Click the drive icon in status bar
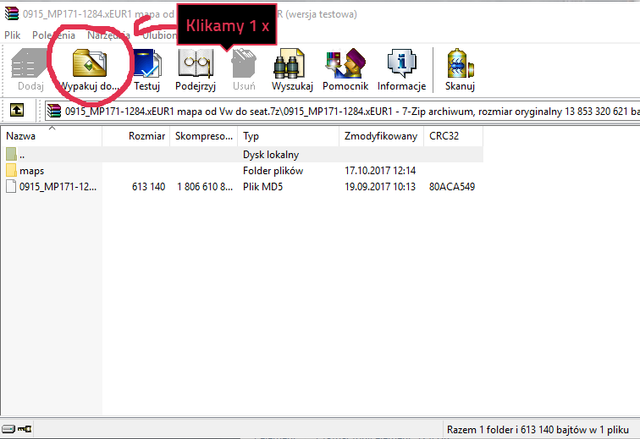Screen dimensions: 640x439 tap(8, 429)
